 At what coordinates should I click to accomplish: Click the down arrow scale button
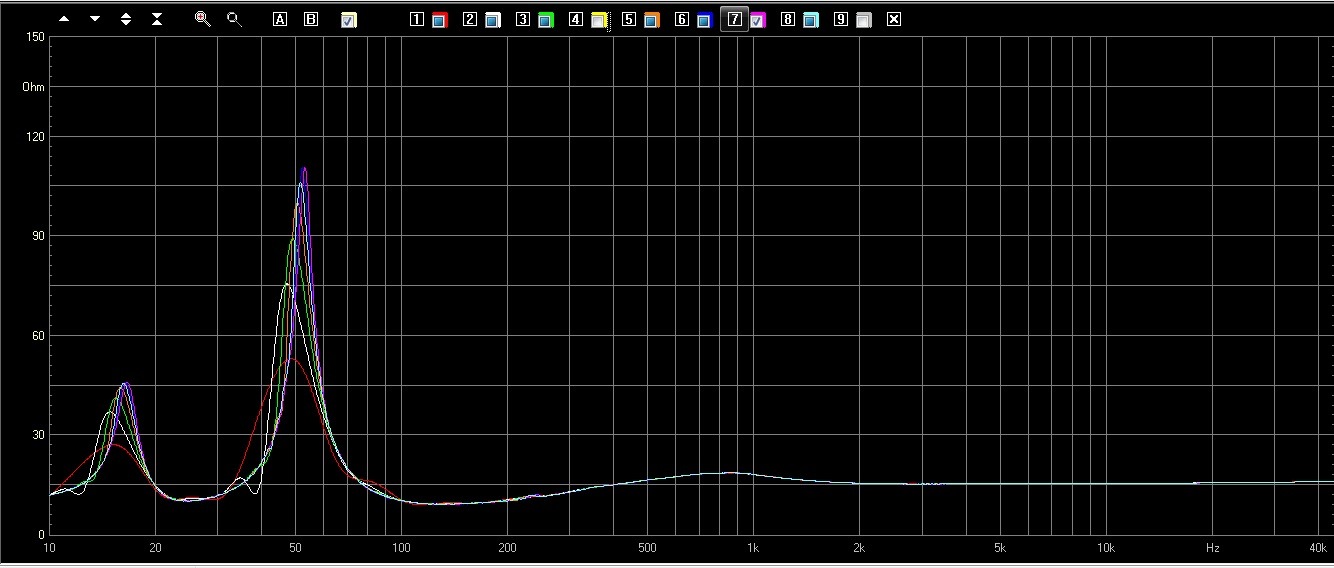[x=95, y=19]
